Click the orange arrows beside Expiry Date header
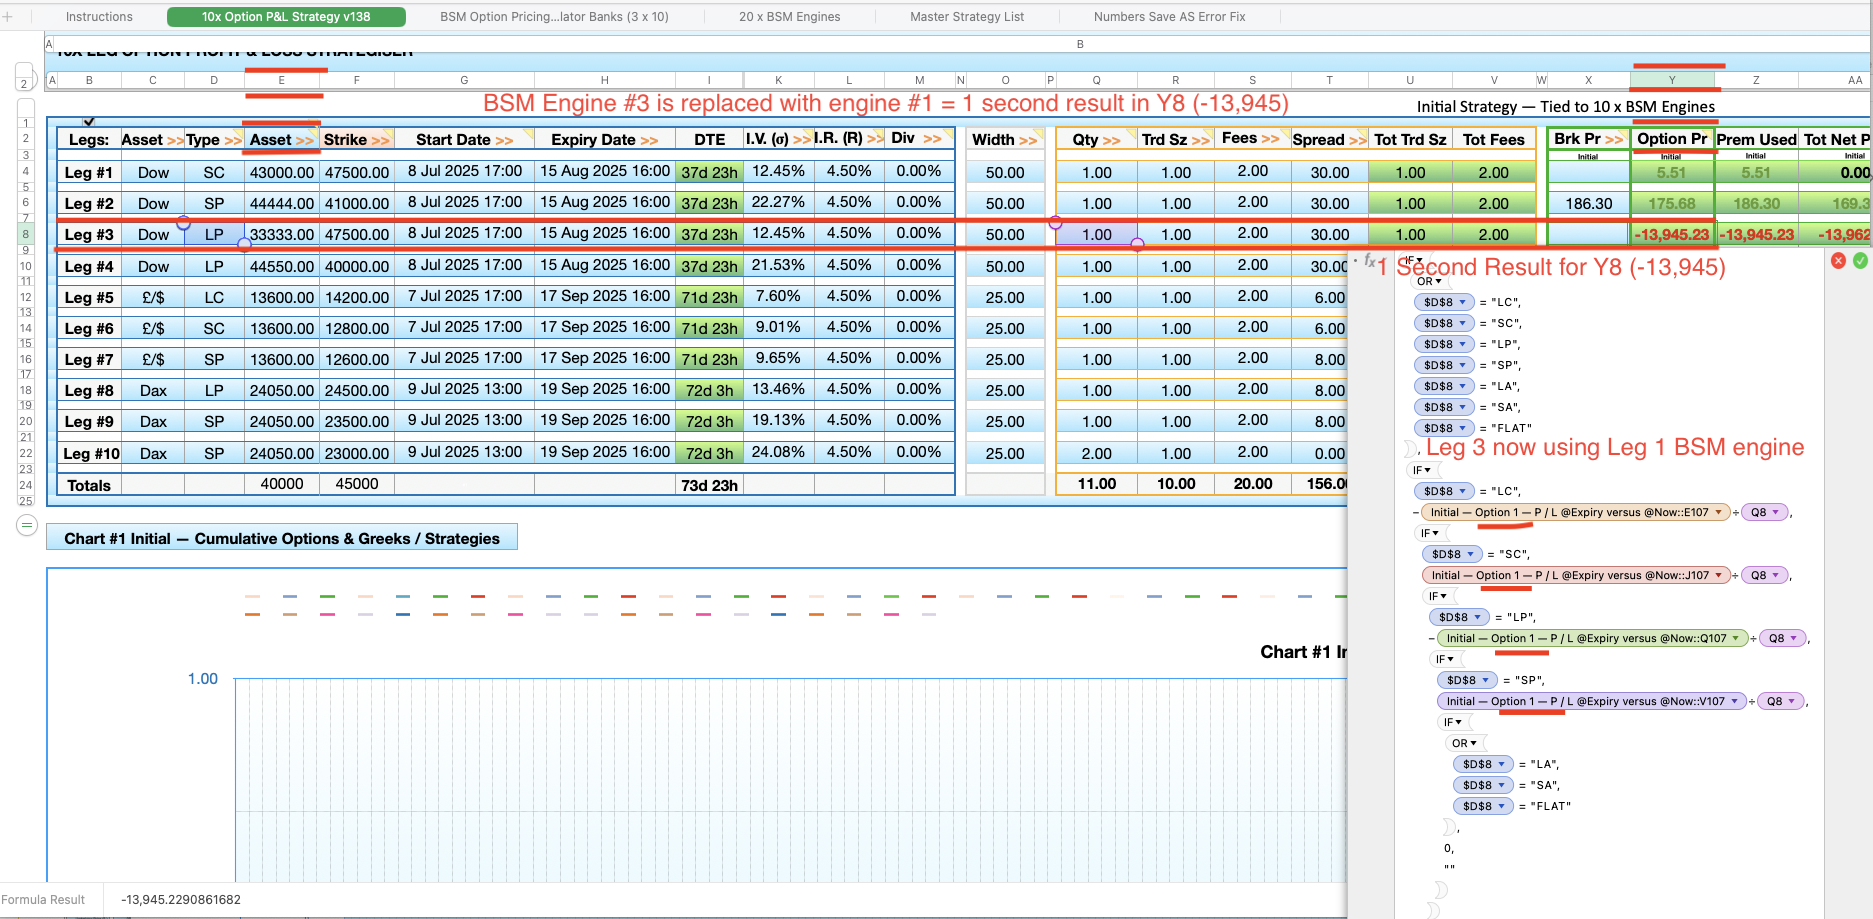The image size is (1873, 919). (x=649, y=141)
